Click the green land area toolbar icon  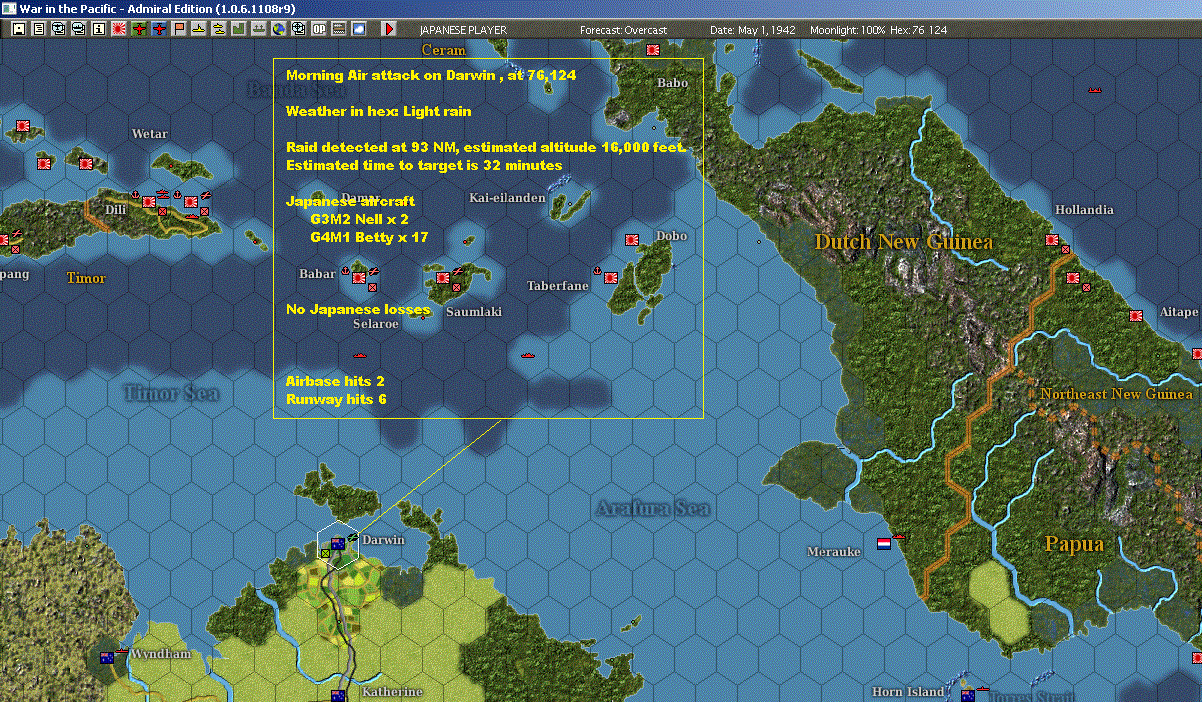(x=240, y=29)
